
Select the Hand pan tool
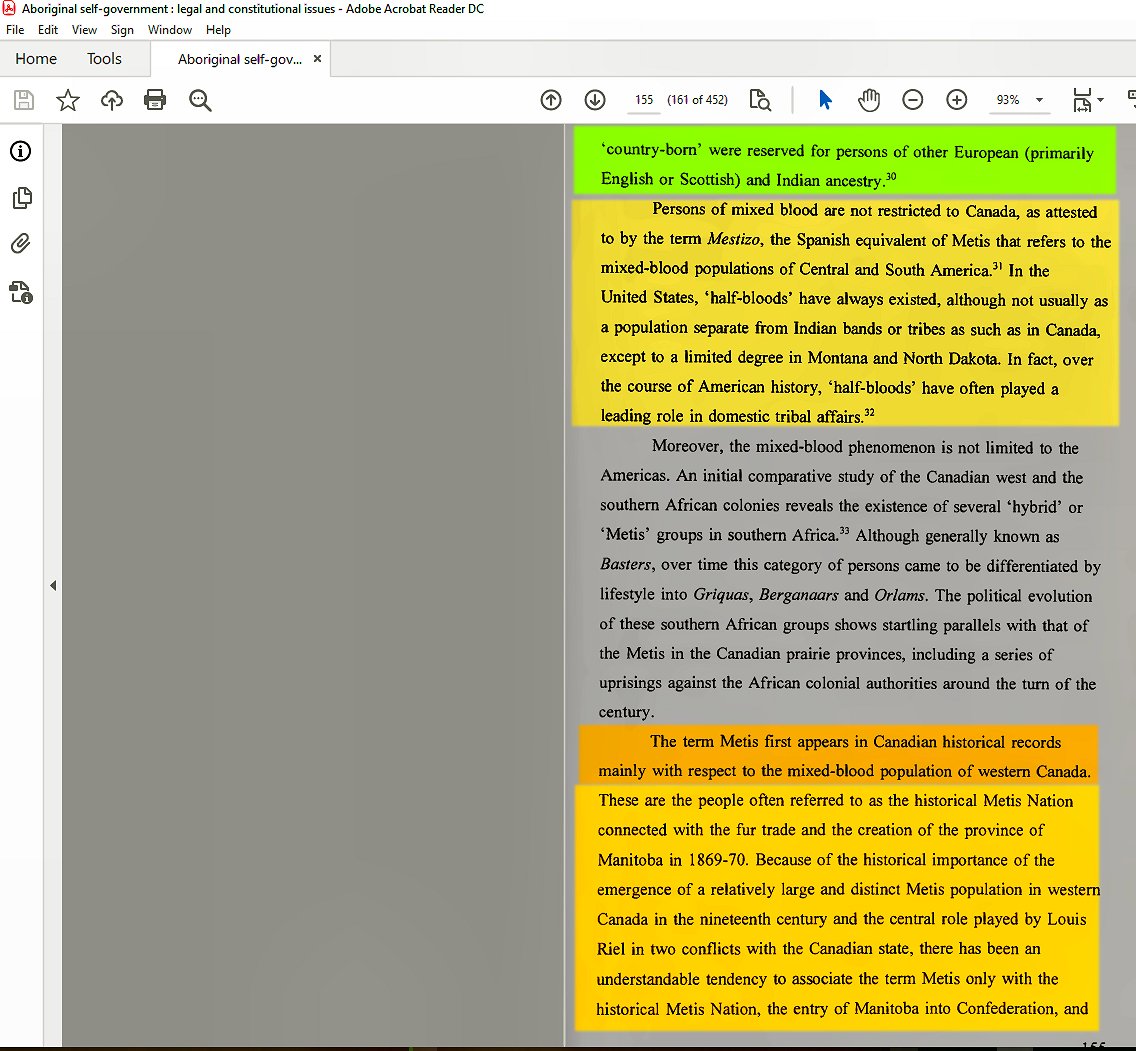pos(869,100)
